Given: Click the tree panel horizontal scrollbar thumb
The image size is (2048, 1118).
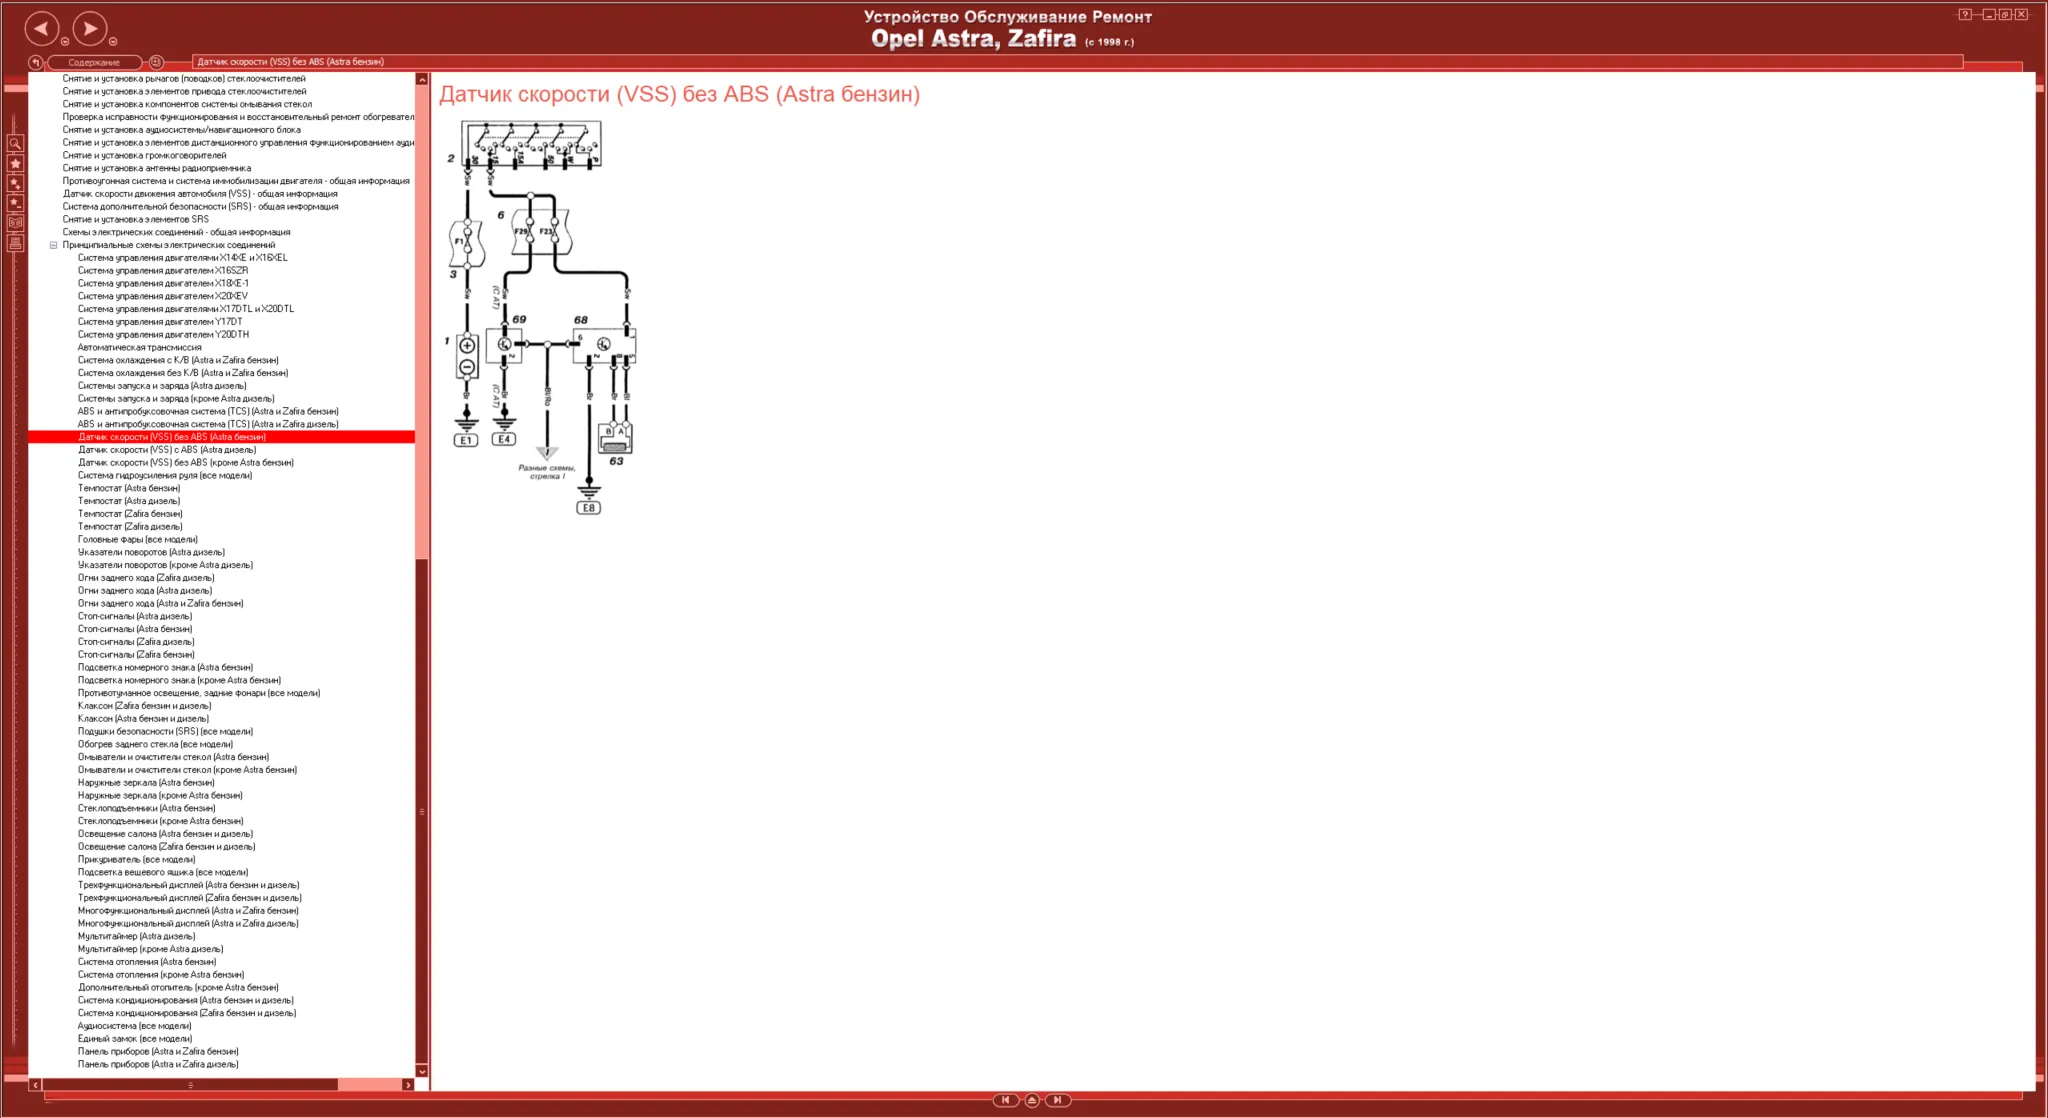Looking at the screenshot, I should tap(190, 1084).
